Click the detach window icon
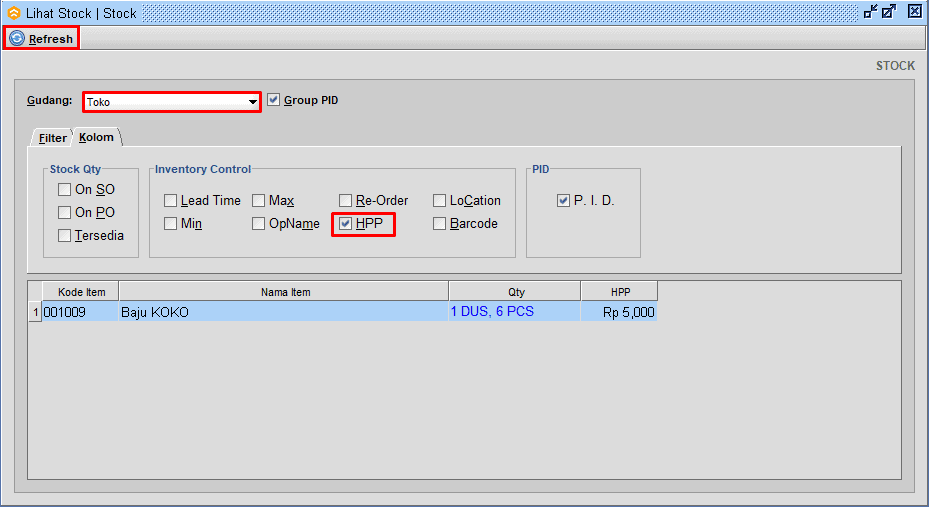The width and height of the screenshot is (929, 507). pyautogui.click(x=870, y=12)
